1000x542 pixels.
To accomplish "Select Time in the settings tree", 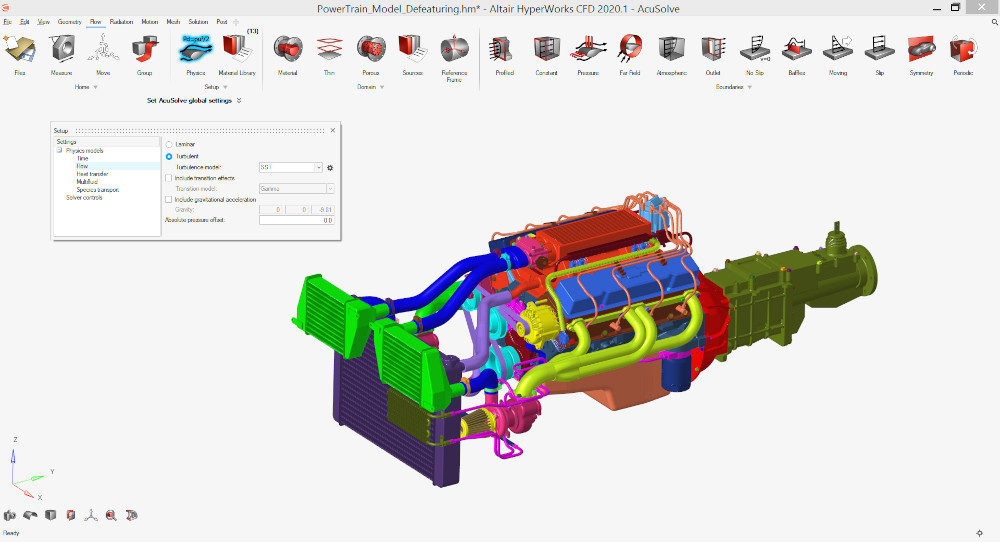I will point(82,158).
